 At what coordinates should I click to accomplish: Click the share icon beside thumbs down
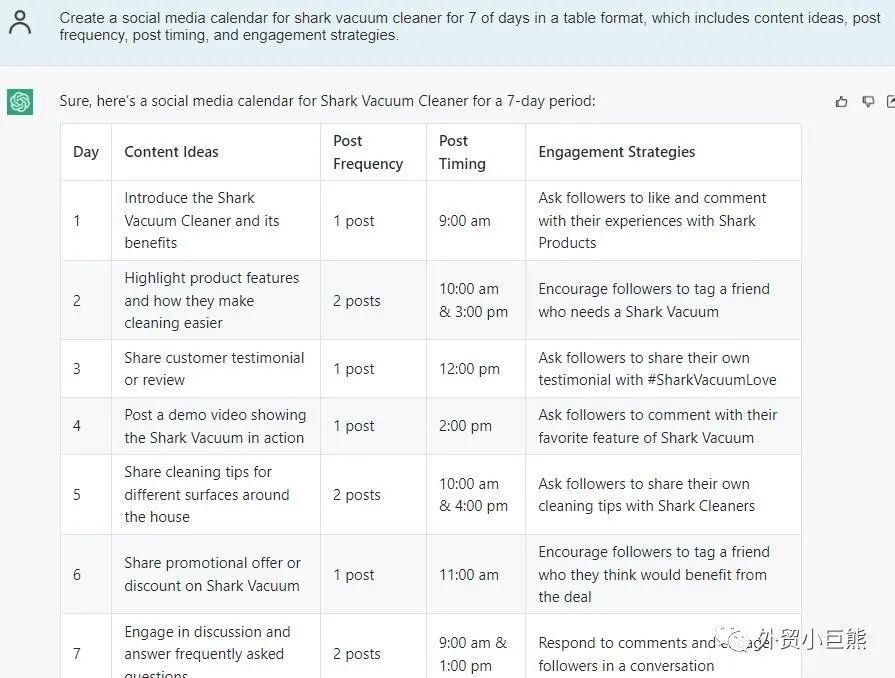[x=890, y=101]
